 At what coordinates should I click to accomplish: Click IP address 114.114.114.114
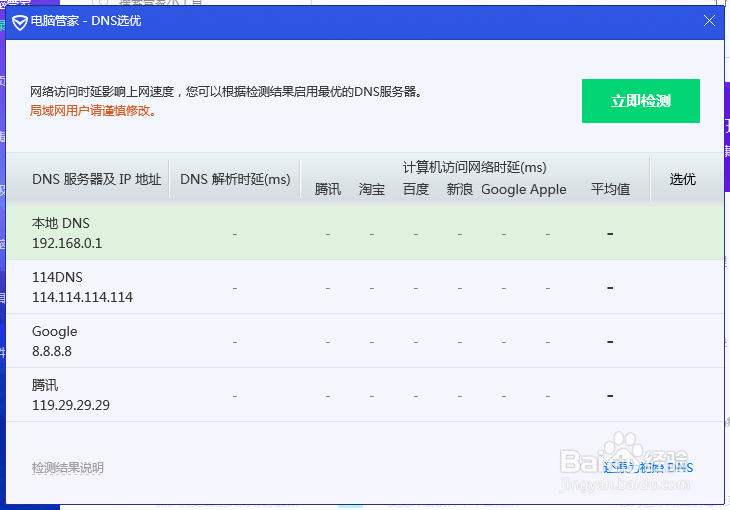(82, 297)
